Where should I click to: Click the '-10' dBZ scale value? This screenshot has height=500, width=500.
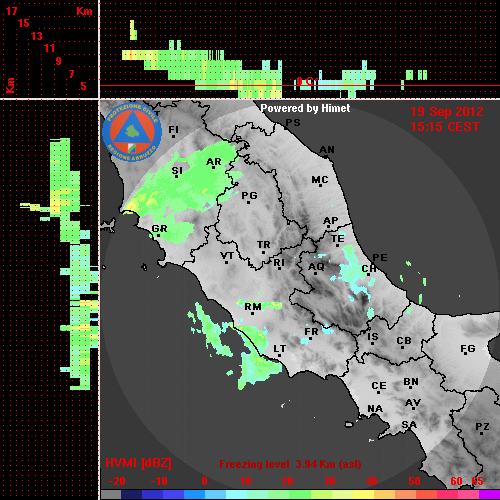coord(159,481)
